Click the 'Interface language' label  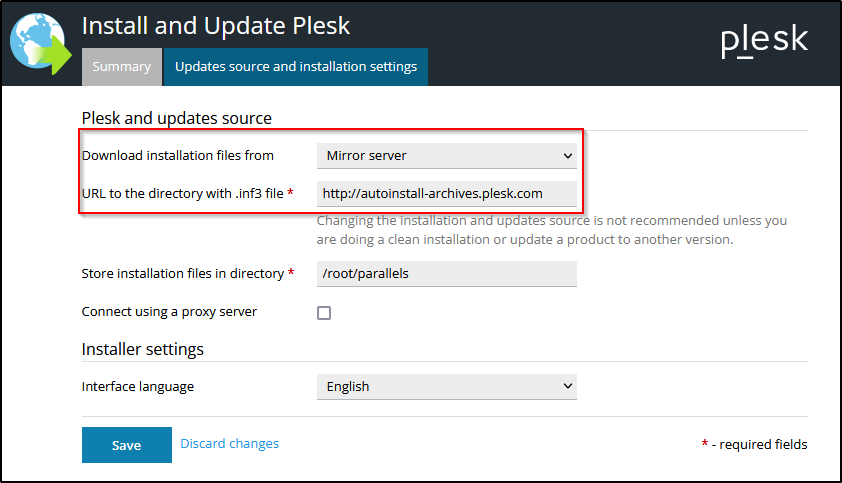point(138,386)
